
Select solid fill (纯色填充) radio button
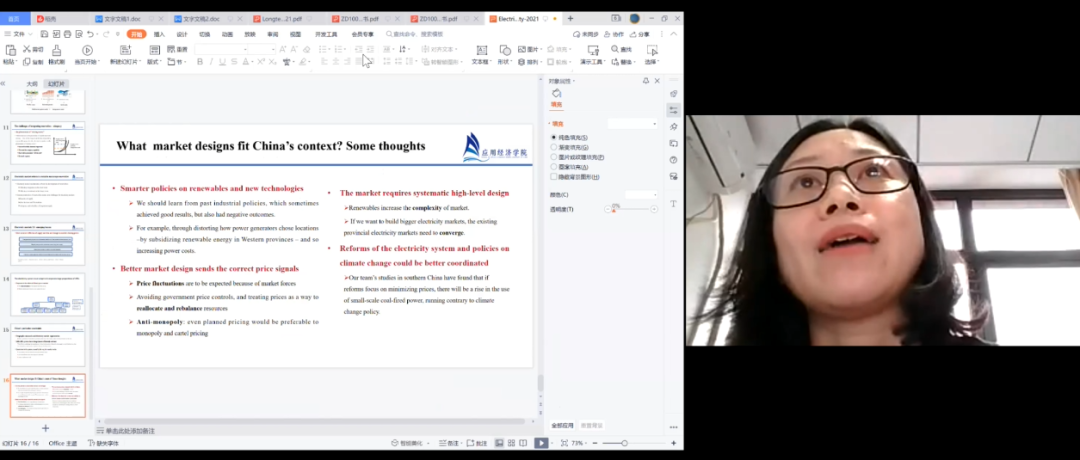[553, 137]
